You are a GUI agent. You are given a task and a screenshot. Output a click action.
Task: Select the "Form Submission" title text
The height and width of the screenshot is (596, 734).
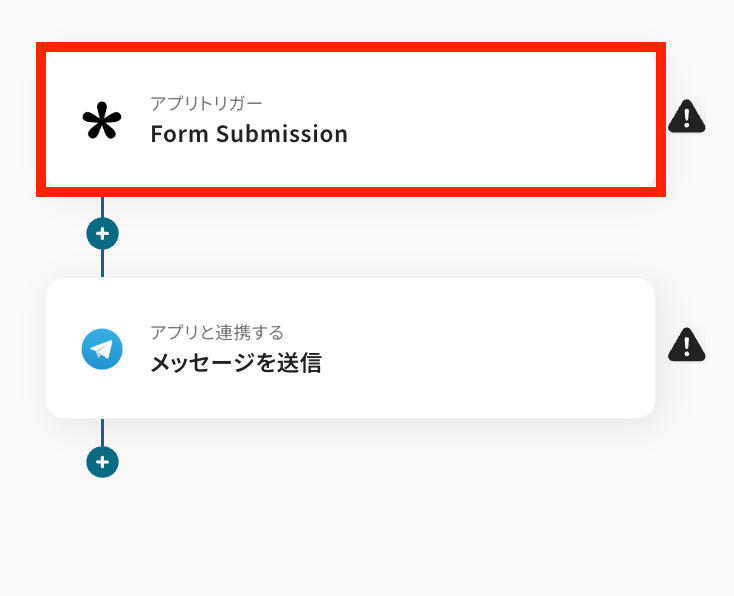click(249, 134)
